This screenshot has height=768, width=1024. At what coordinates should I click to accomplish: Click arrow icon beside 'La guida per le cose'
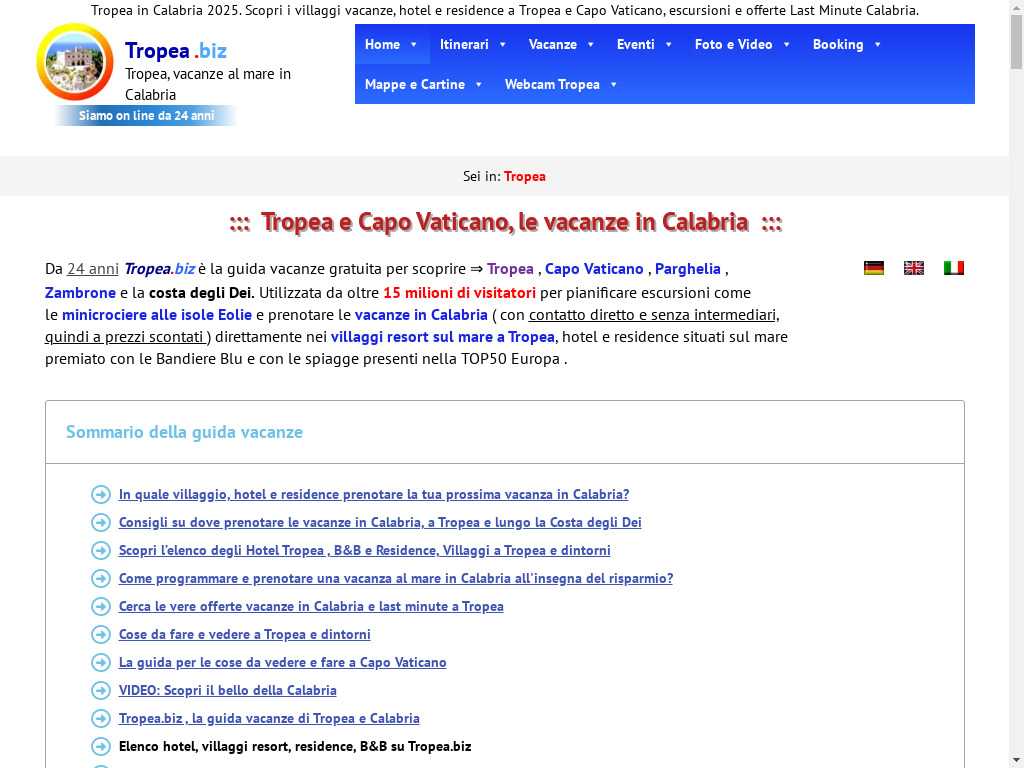pos(101,662)
